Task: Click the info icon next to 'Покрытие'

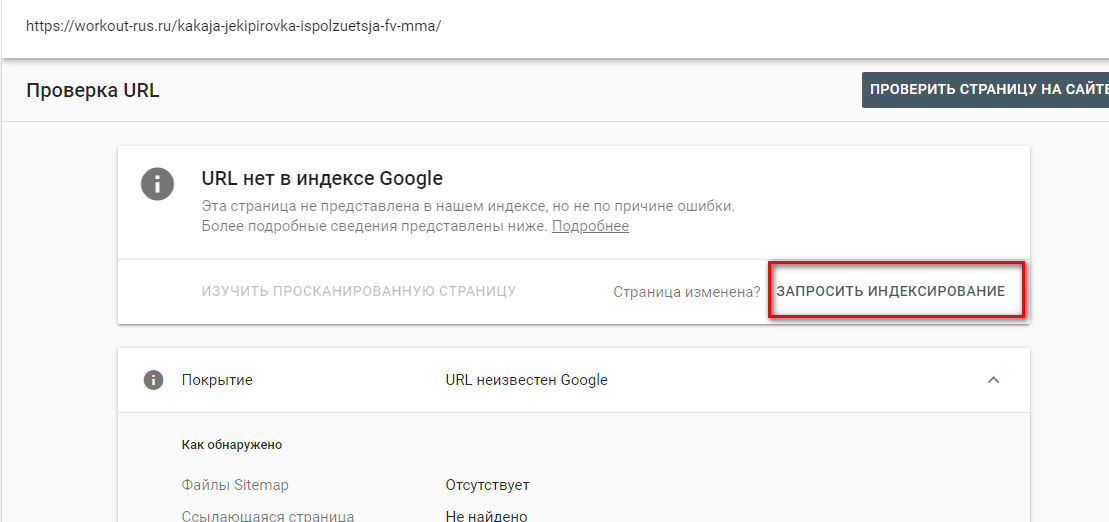Action: (x=153, y=380)
